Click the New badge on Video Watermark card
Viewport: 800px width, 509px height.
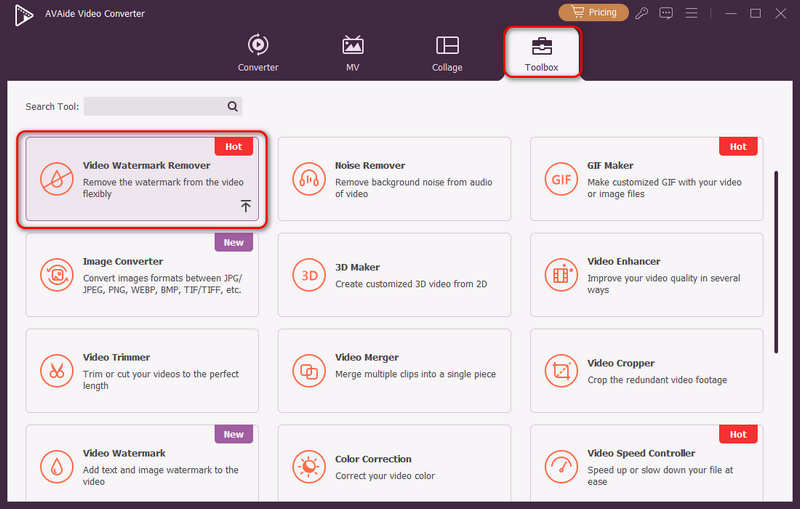(x=234, y=434)
